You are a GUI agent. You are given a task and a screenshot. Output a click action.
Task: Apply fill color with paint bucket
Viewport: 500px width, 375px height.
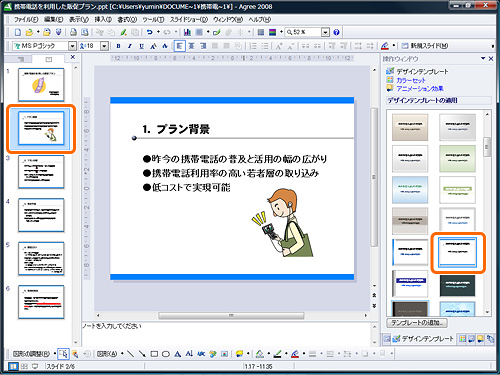260,354
